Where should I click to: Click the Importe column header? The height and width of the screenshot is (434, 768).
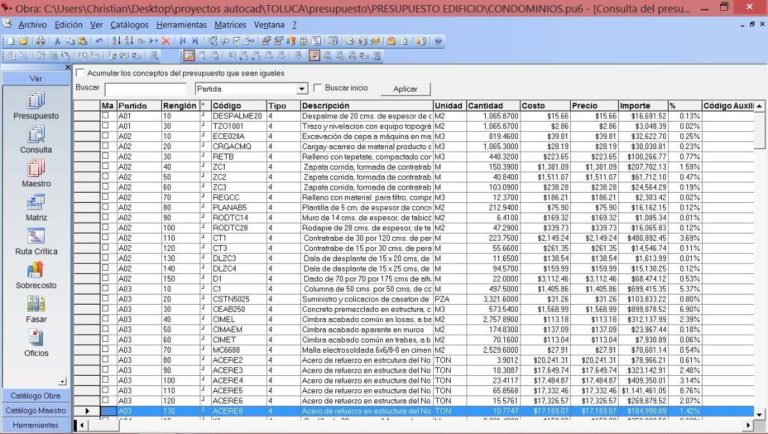tap(643, 105)
